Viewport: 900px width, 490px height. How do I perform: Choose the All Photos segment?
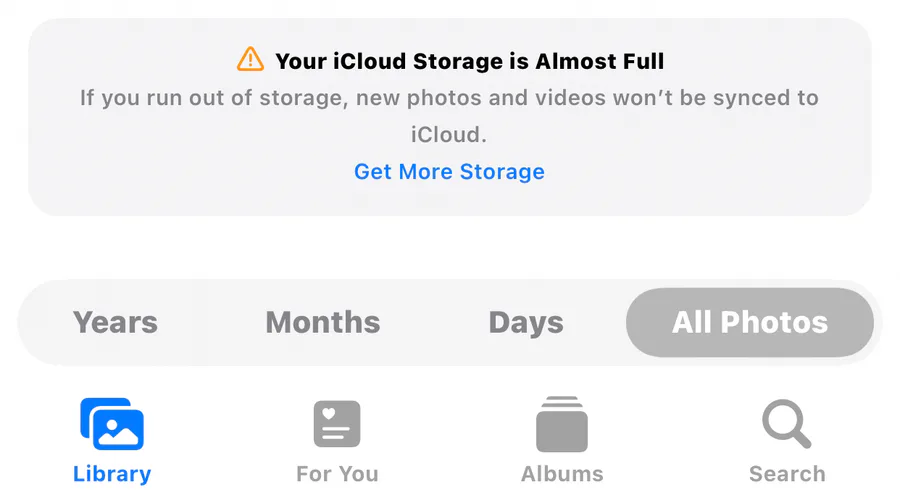tap(750, 322)
